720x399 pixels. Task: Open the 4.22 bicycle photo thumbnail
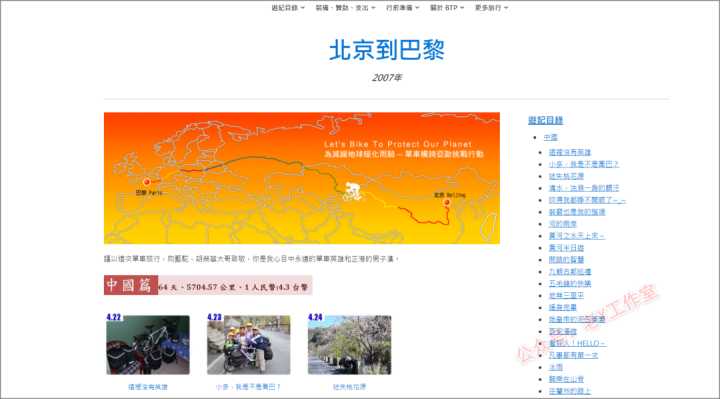tap(148, 344)
